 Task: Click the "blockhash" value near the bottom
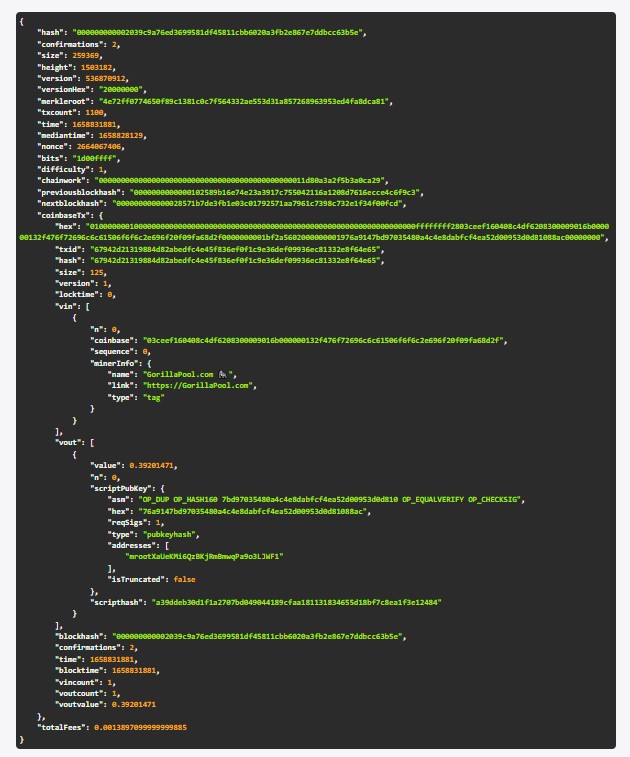point(259,636)
